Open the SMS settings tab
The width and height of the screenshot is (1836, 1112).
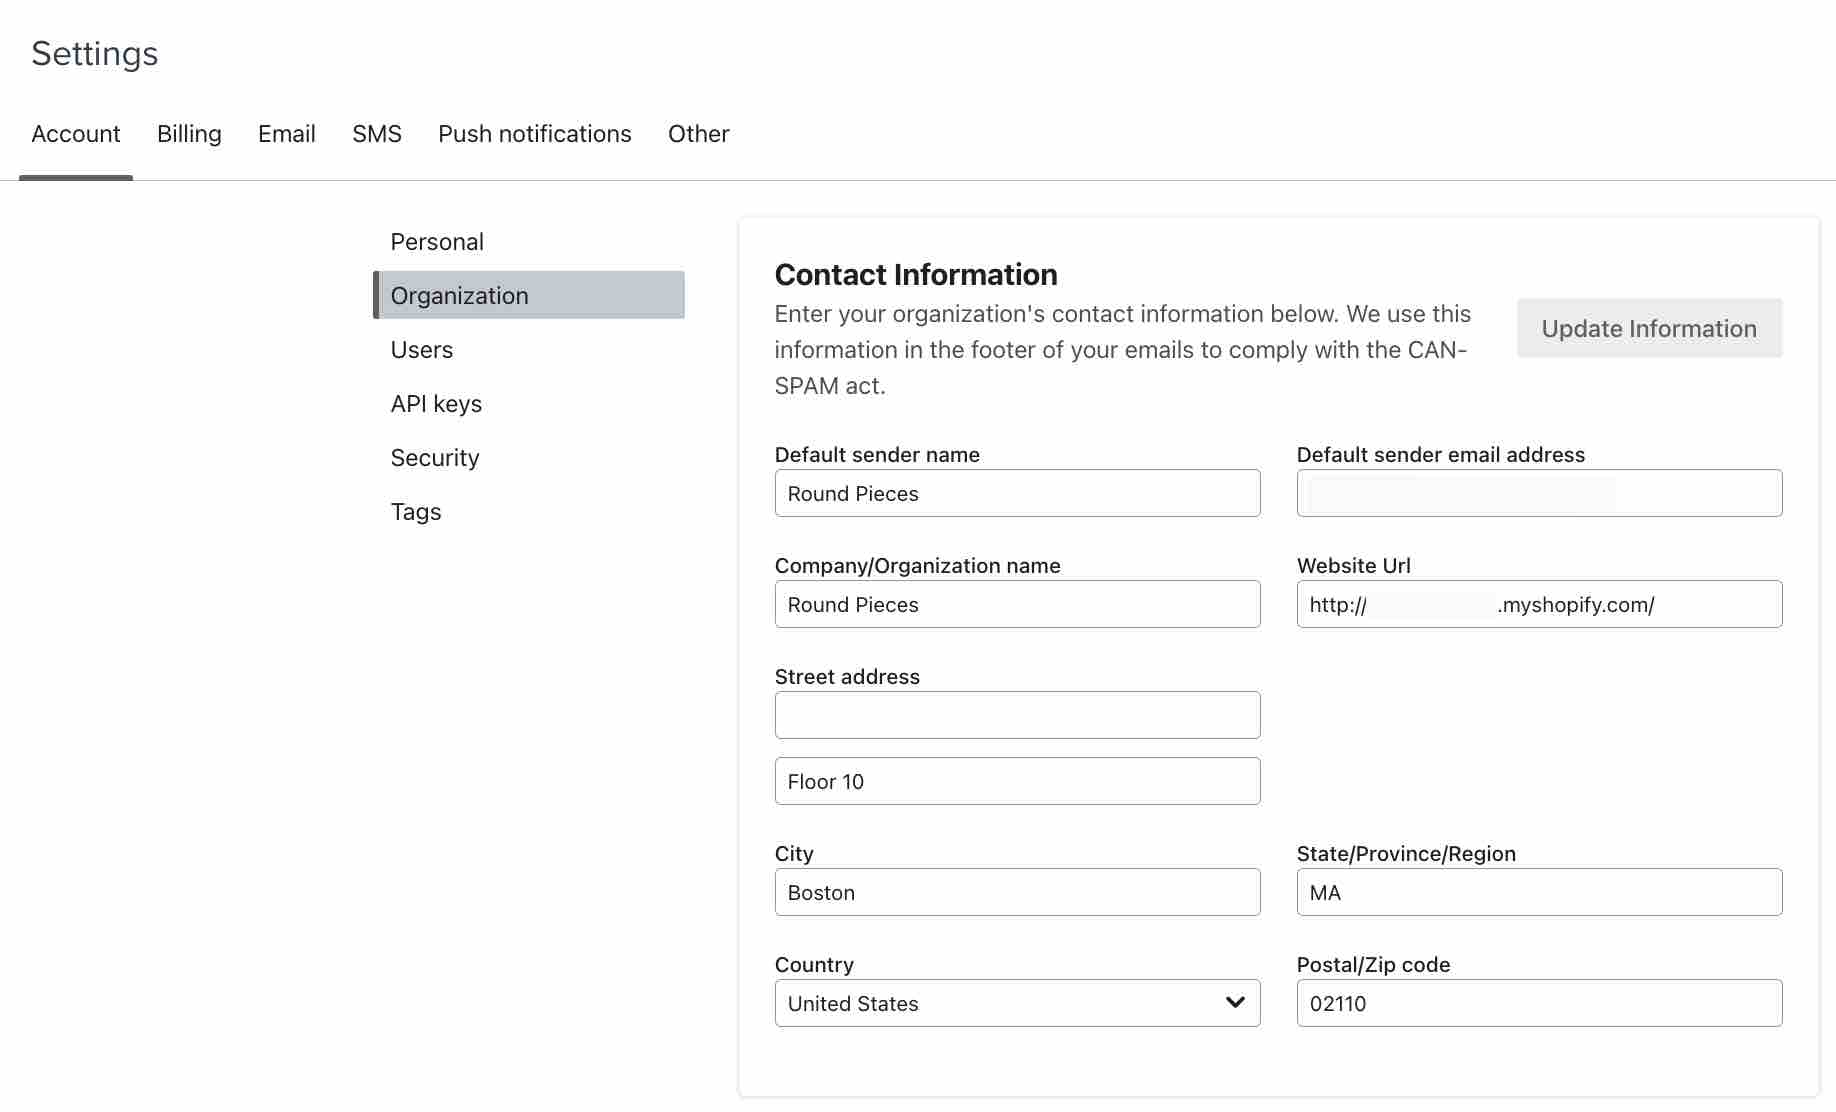pos(376,133)
